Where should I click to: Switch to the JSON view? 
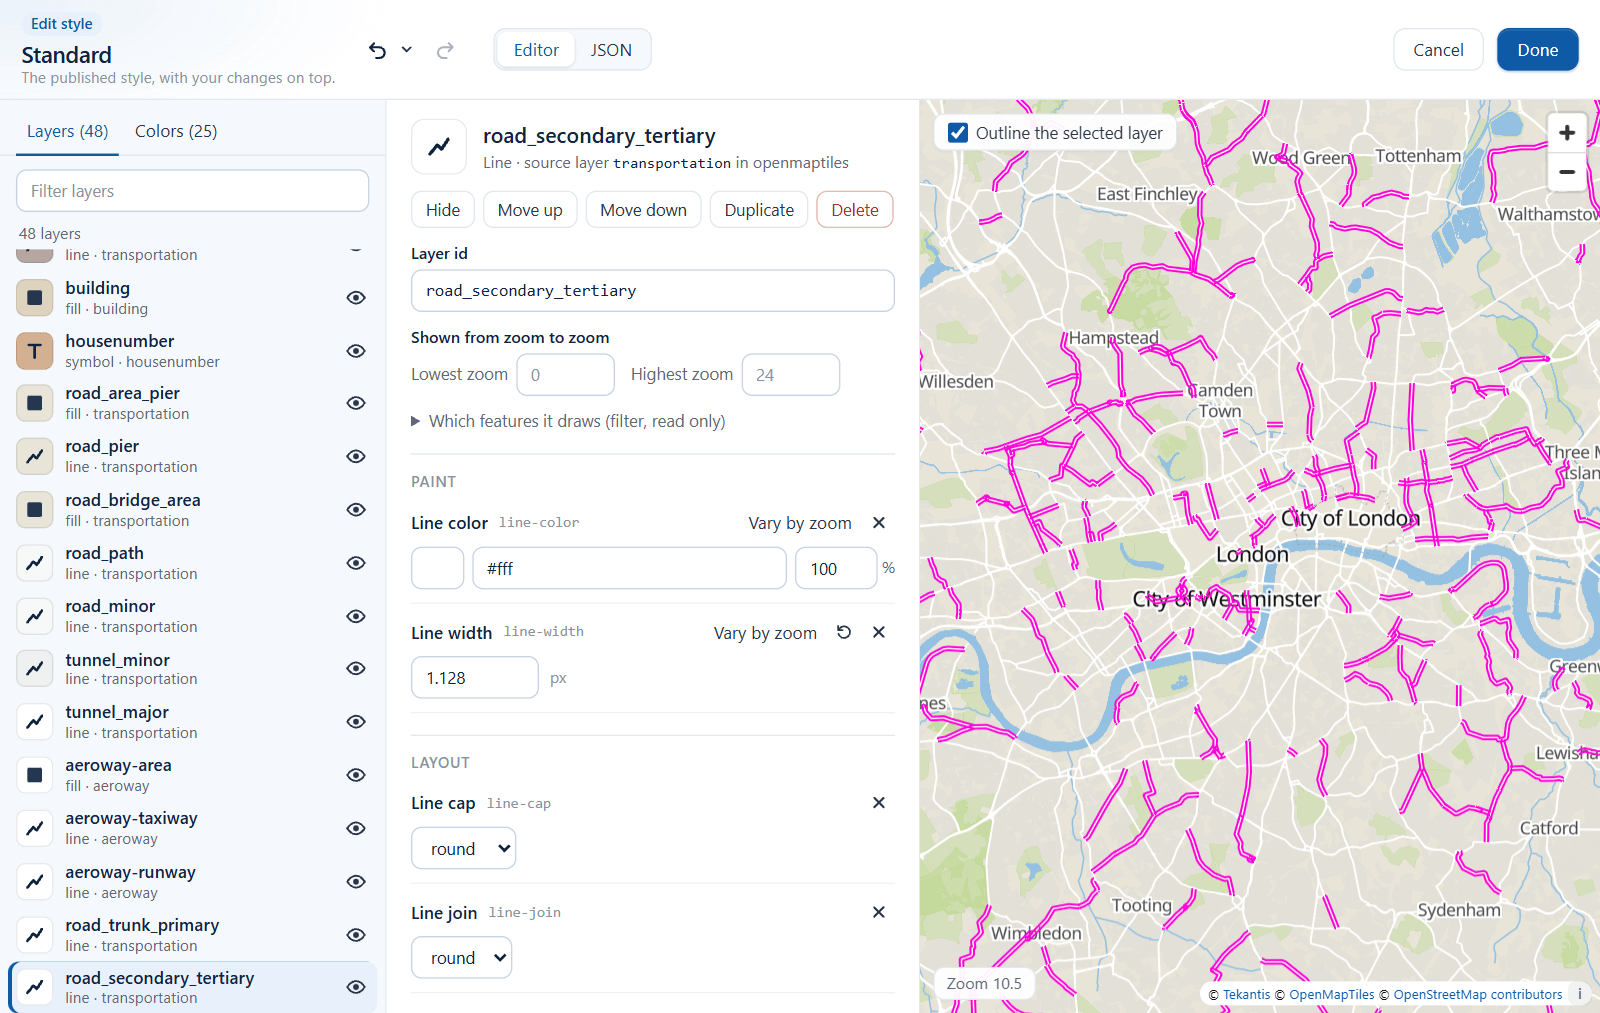tap(611, 50)
